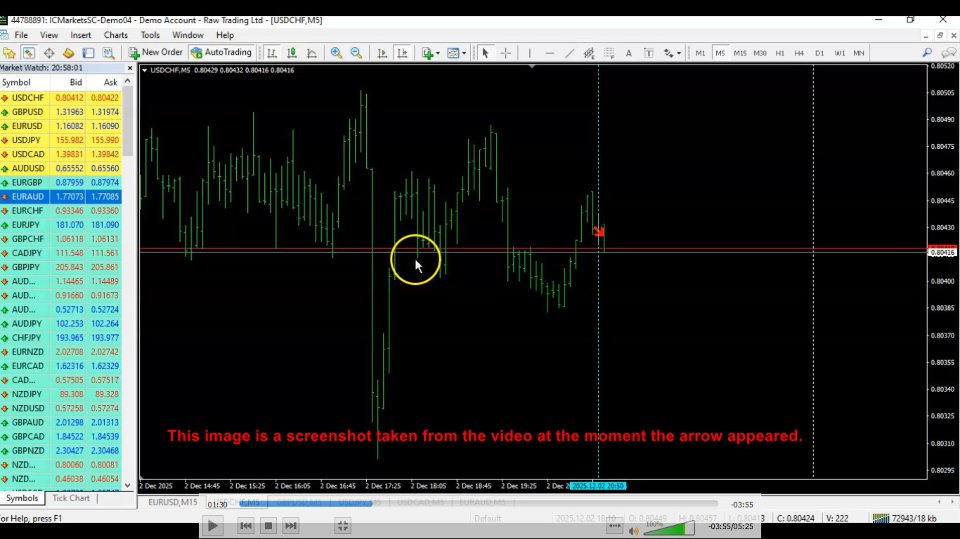Image resolution: width=960 pixels, height=539 pixels.
Task: Draw a trendline with the line tool
Action: click(x=569, y=53)
